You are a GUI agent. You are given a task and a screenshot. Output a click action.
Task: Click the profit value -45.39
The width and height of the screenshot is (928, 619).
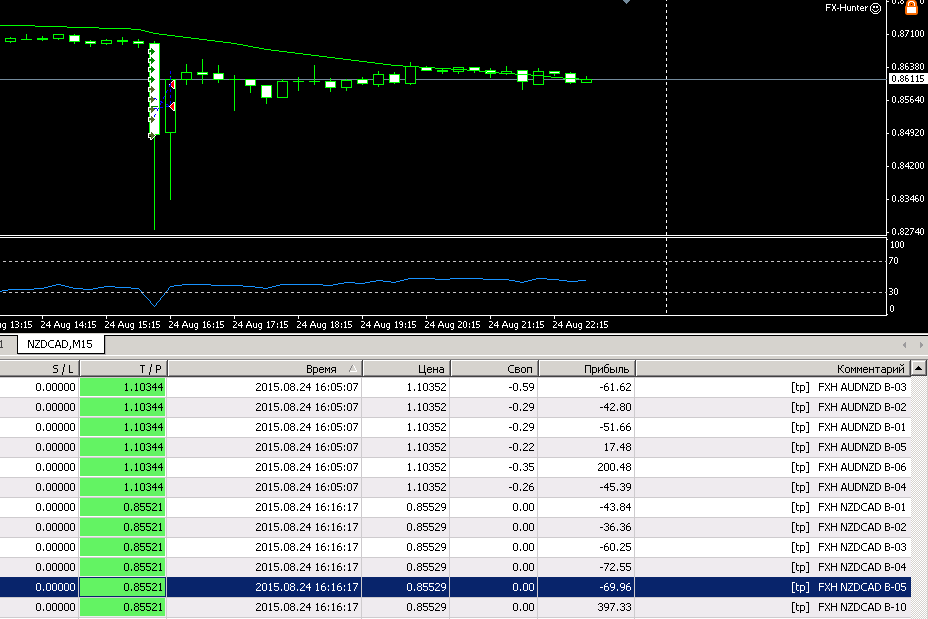tap(615, 487)
